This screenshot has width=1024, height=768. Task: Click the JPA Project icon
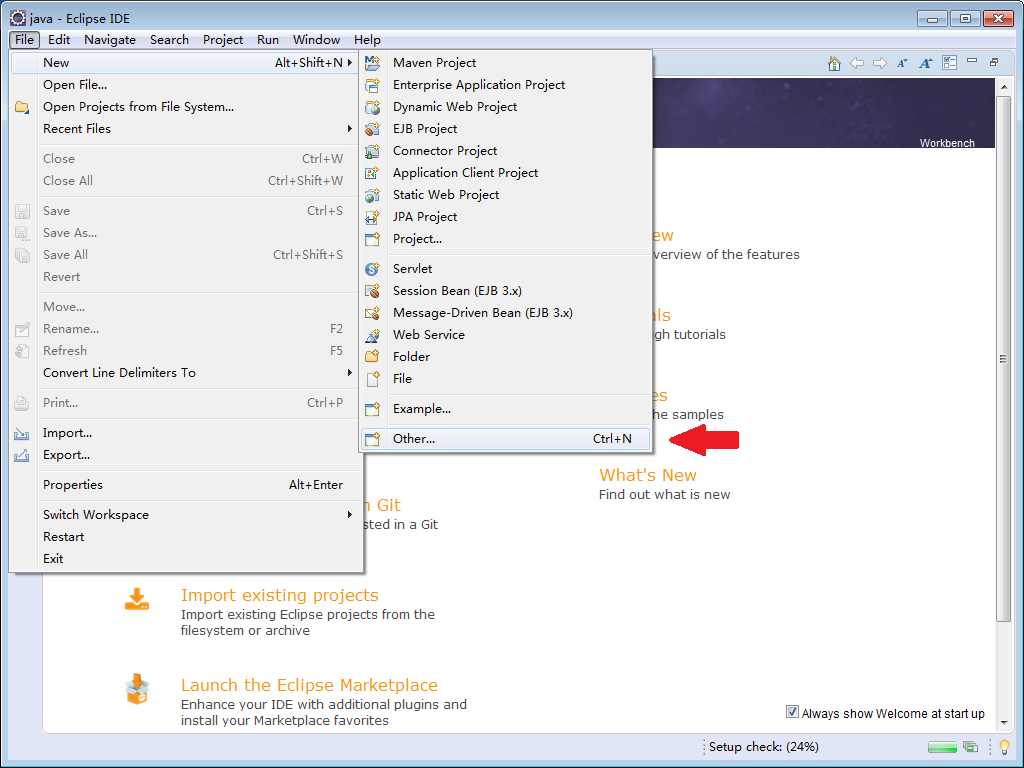pos(372,217)
